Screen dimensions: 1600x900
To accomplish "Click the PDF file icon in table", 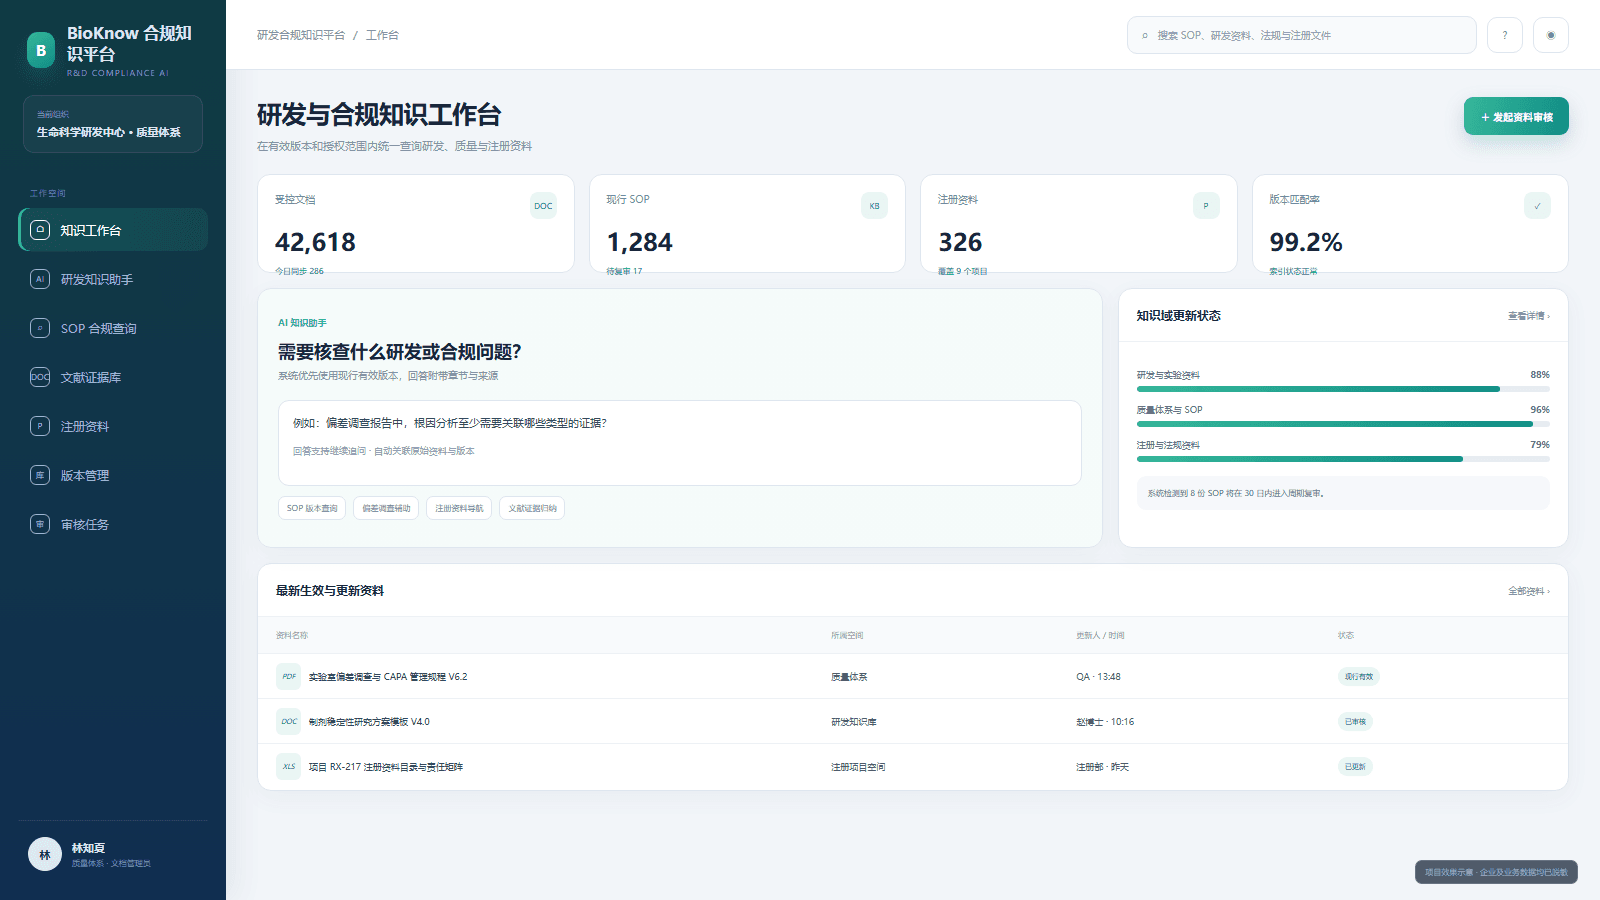I will point(289,676).
